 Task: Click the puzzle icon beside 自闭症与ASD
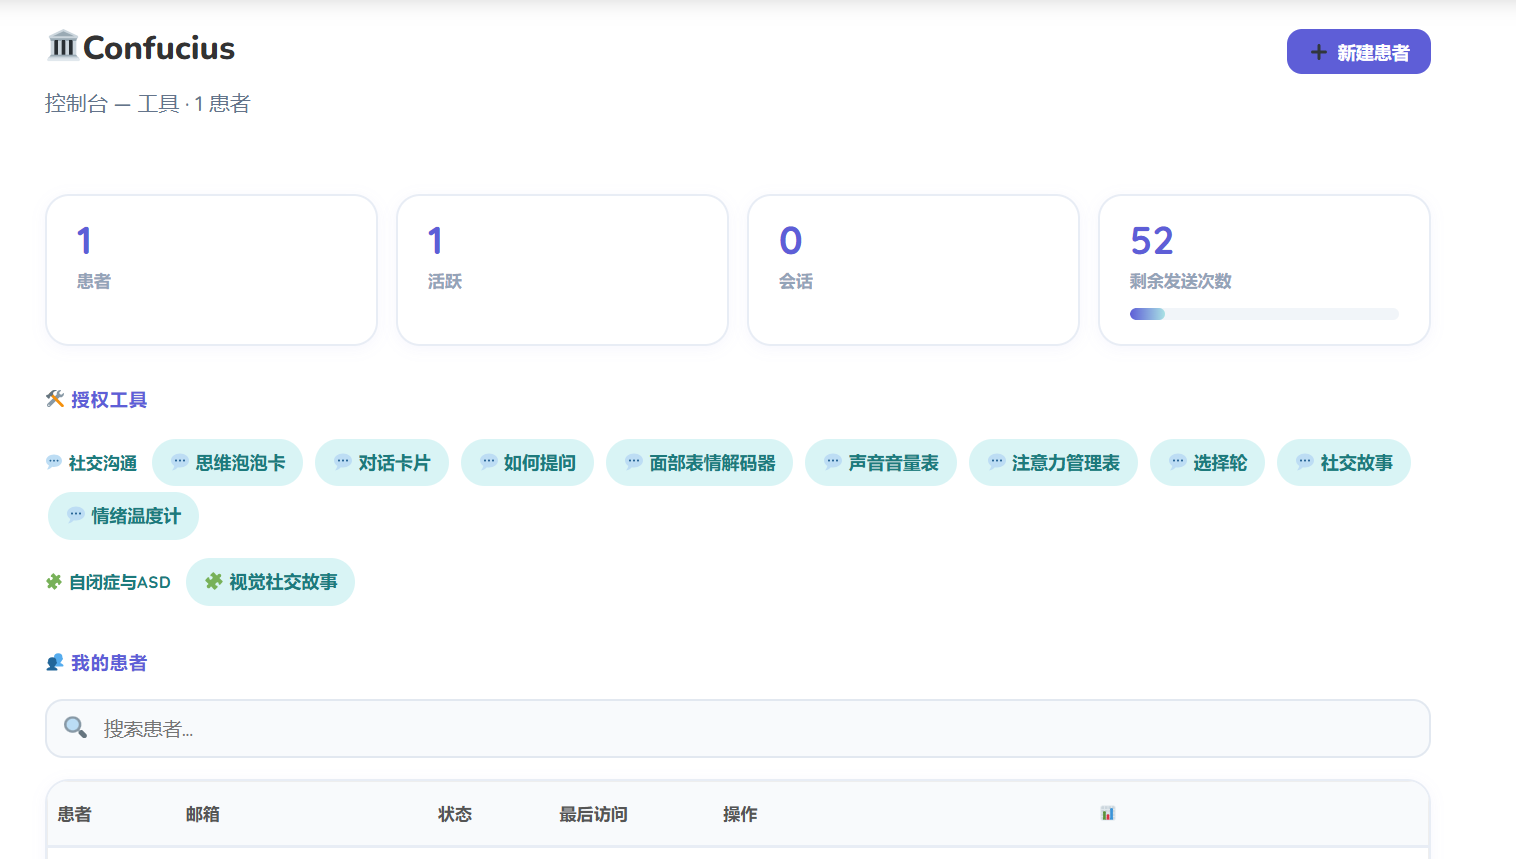tap(54, 581)
